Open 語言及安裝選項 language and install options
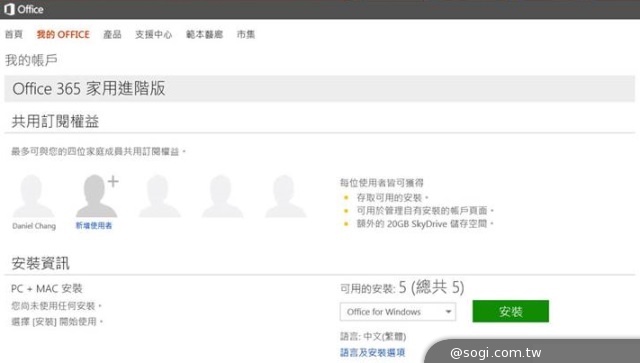This screenshot has width=640, height=363. pos(373,352)
